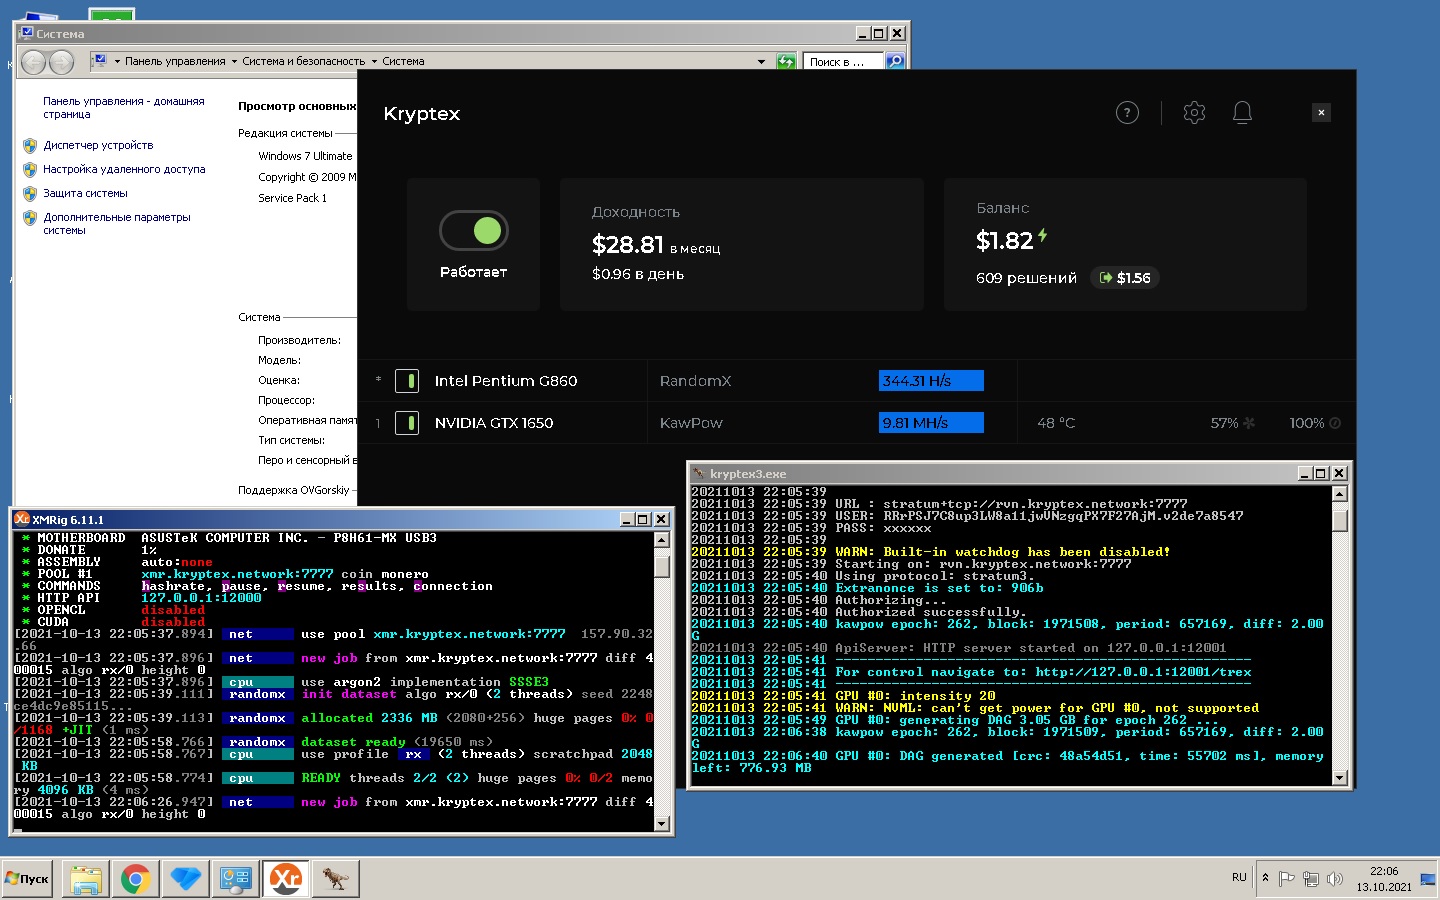Open the Защита системы link
Image resolution: width=1440 pixels, height=900 pixels.
pyautogui.click(x=85, y=193)
